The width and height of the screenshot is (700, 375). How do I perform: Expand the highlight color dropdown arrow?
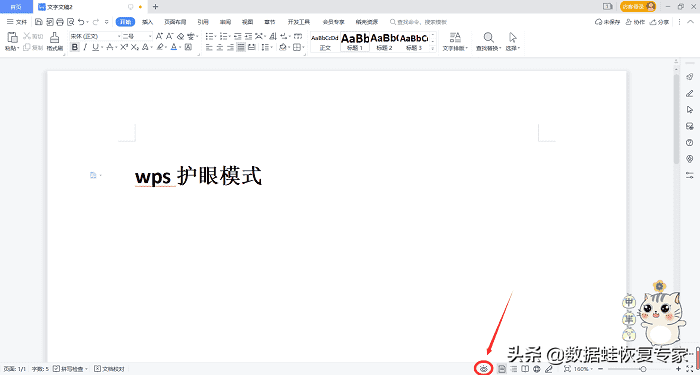coord(166,47)
